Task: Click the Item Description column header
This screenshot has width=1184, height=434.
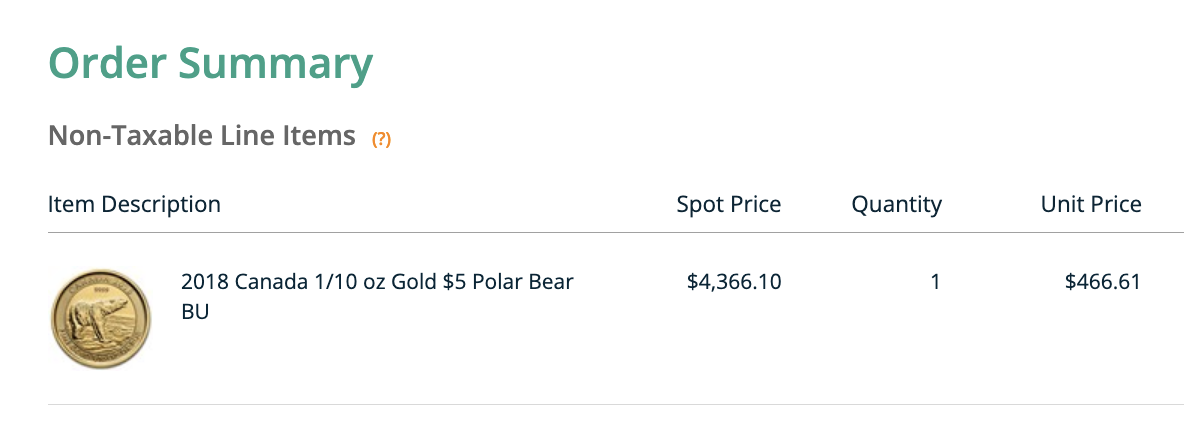Action: [x=134, y=204]
